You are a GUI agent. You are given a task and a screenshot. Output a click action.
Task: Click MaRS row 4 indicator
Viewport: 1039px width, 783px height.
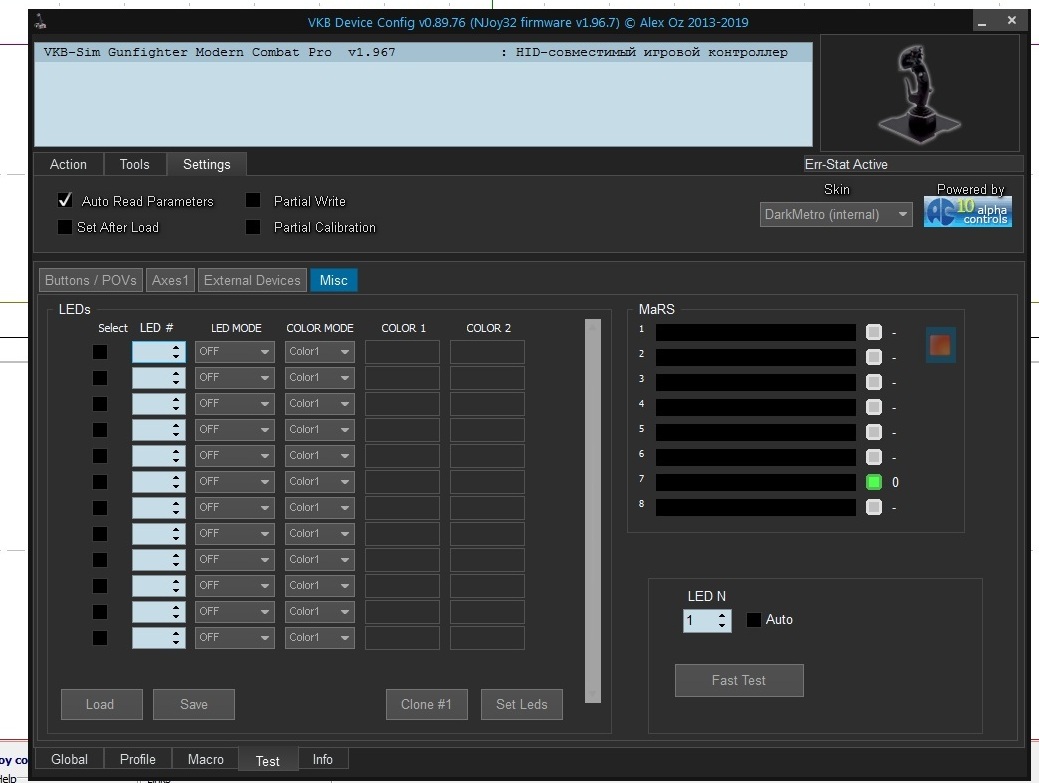click(x=874, y=407)
